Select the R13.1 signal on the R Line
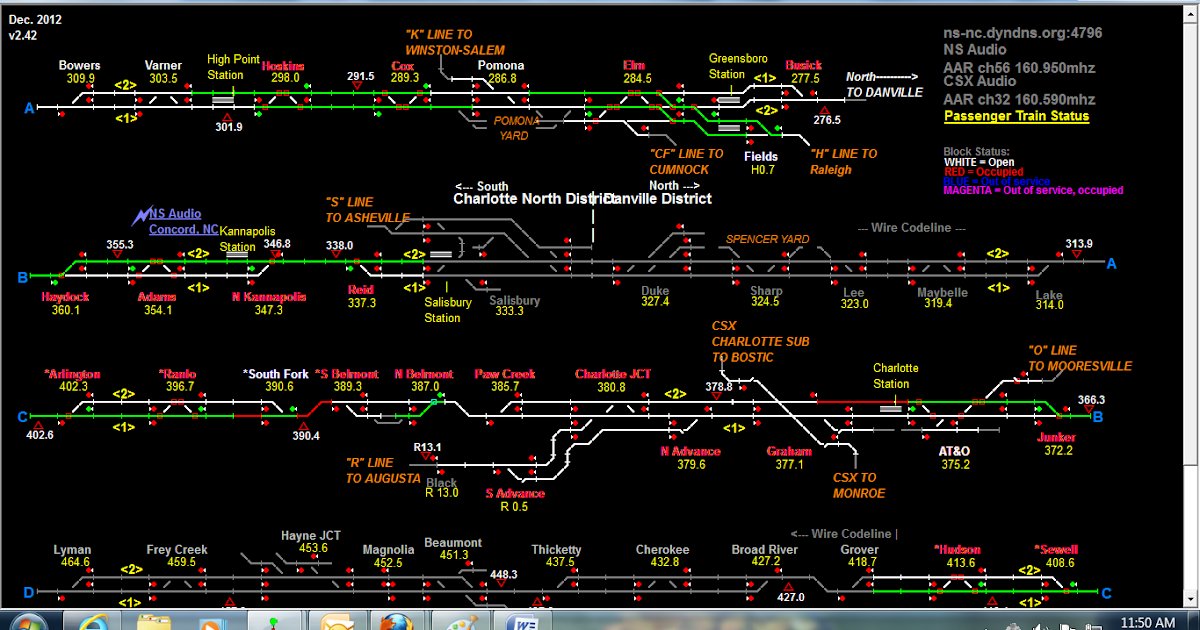Viewport: 1200px width, 630px height. (x=428, y=458)
